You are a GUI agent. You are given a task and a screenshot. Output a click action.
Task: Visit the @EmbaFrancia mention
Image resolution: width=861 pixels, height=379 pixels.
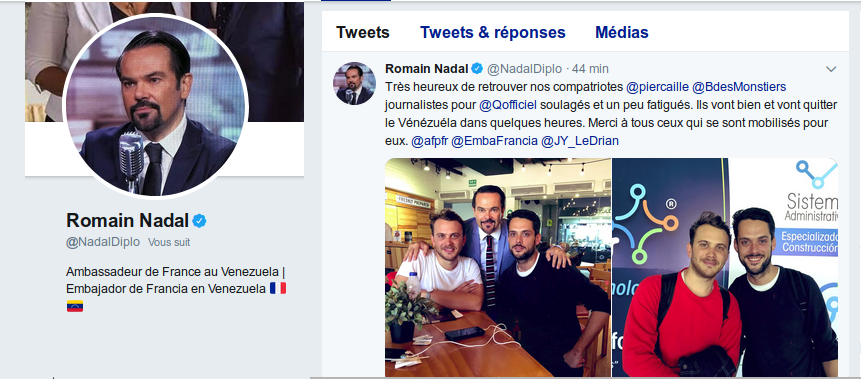pyautogui.click(x=494, y=141)
